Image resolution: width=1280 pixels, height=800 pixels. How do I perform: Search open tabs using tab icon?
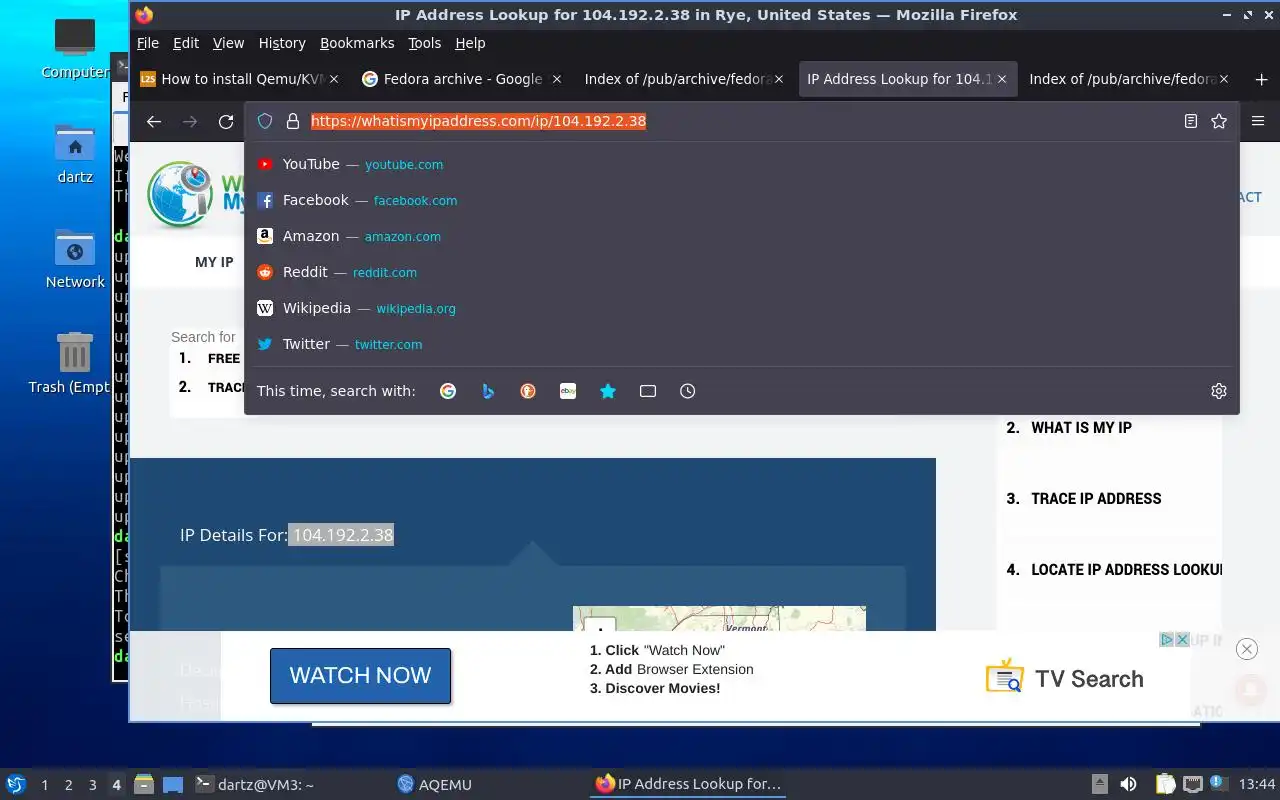coord(648,391)
